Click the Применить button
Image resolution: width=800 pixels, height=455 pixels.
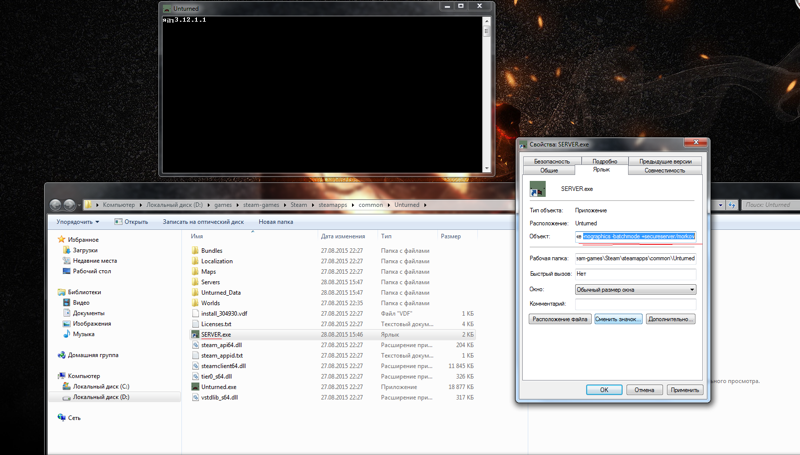tap(685, 390)
